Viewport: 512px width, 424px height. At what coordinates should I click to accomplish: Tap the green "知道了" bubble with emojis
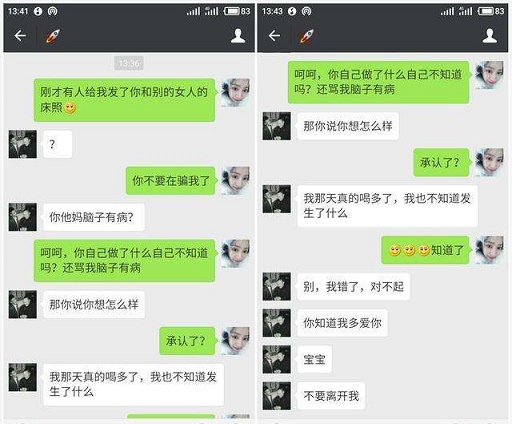click(x=425, y=250)
